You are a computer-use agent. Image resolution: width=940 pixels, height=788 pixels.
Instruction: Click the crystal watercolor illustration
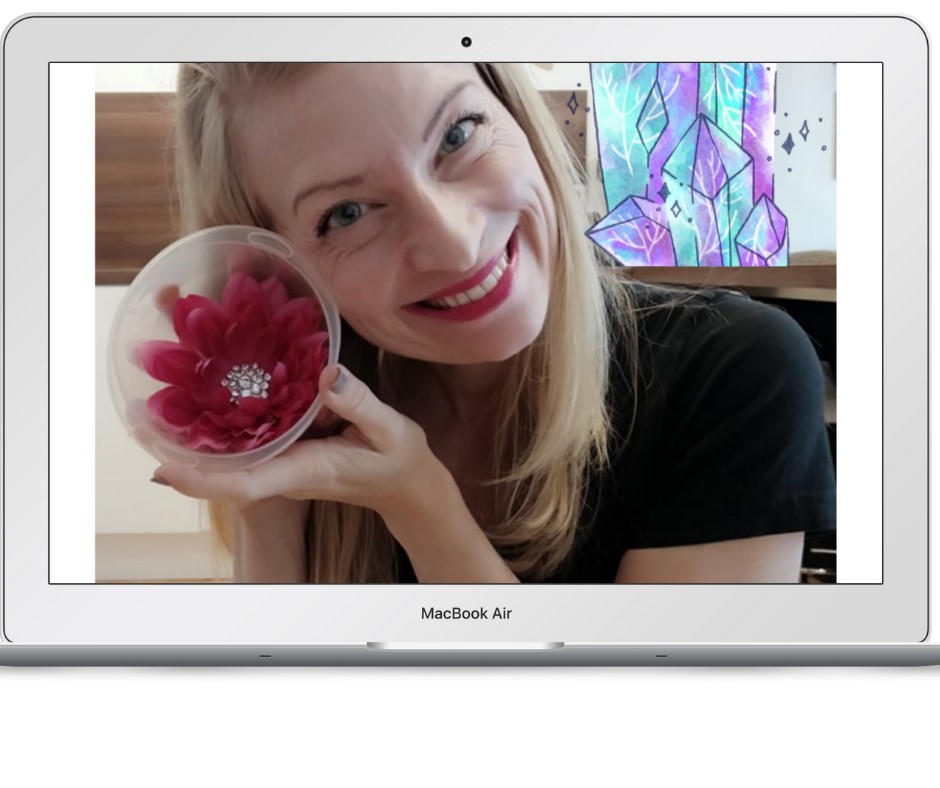688,165
